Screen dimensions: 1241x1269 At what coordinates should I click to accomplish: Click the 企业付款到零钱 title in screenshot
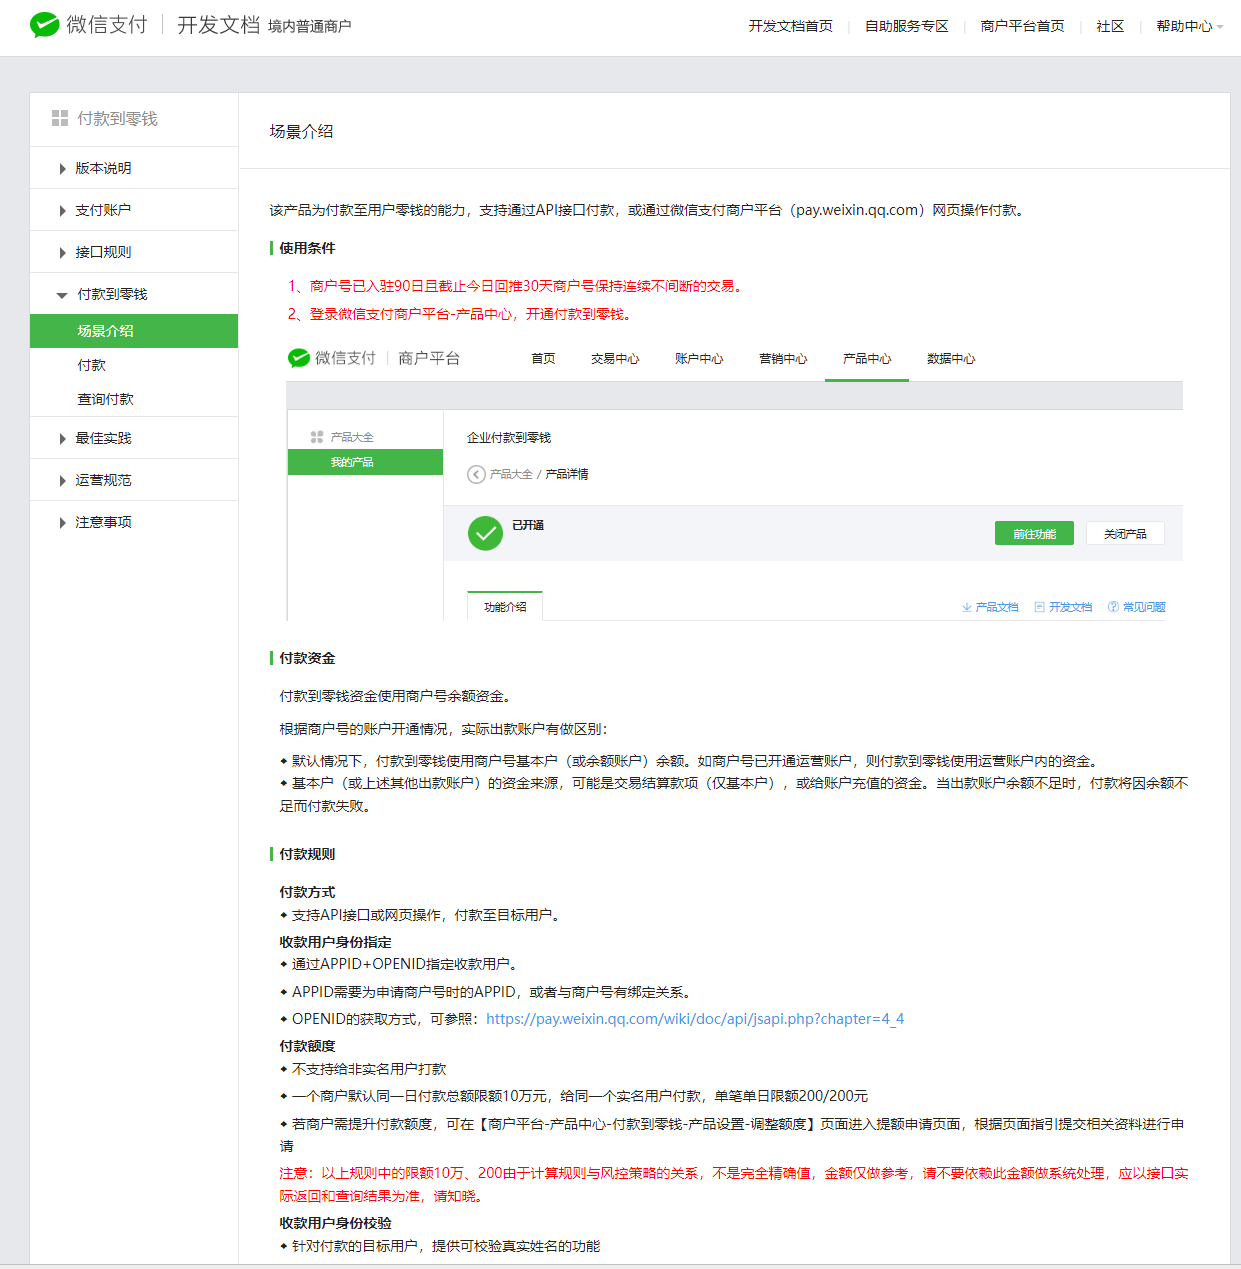click(x=509, y=438)
